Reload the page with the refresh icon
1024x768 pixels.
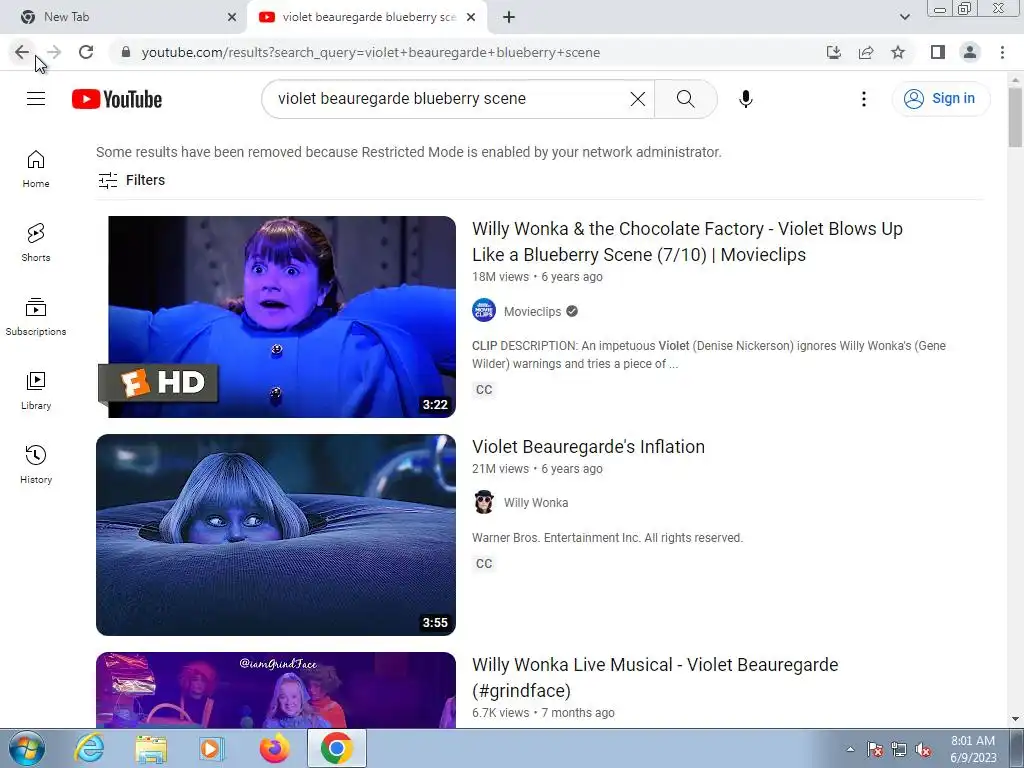(86, 52)
